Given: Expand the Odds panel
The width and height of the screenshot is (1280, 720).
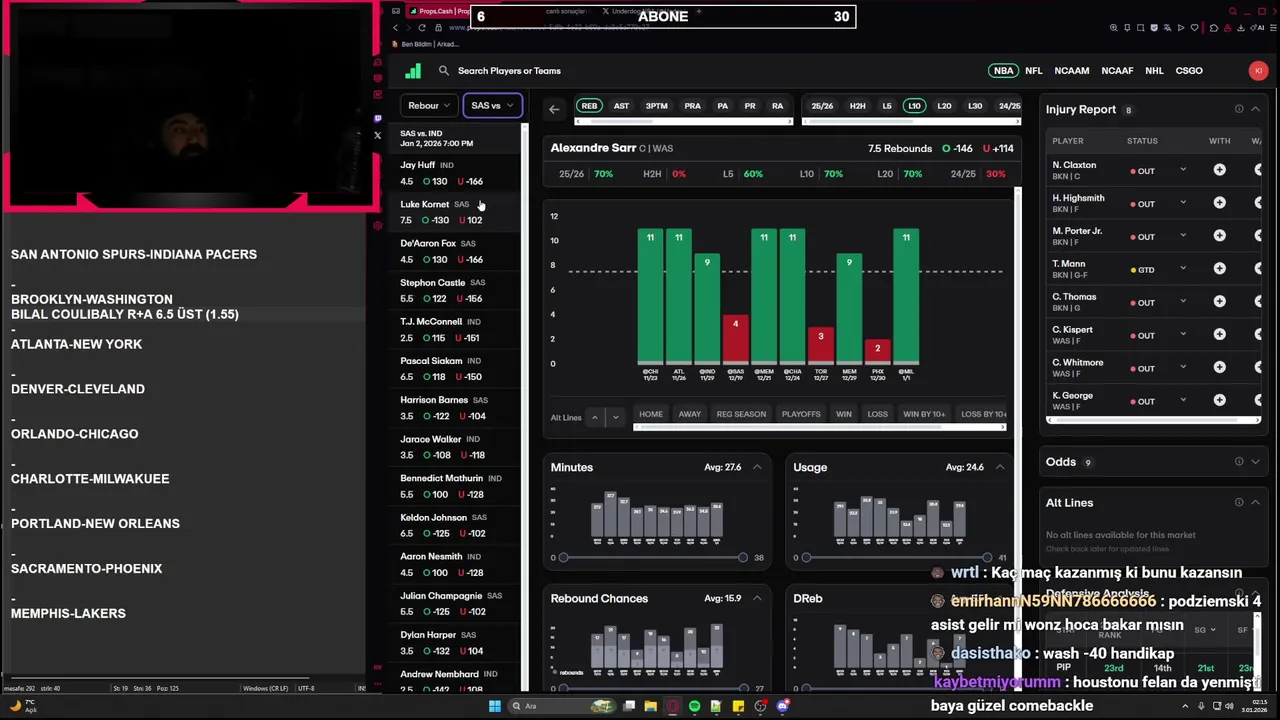Looking at the screenshot, I should point(1255,462).
